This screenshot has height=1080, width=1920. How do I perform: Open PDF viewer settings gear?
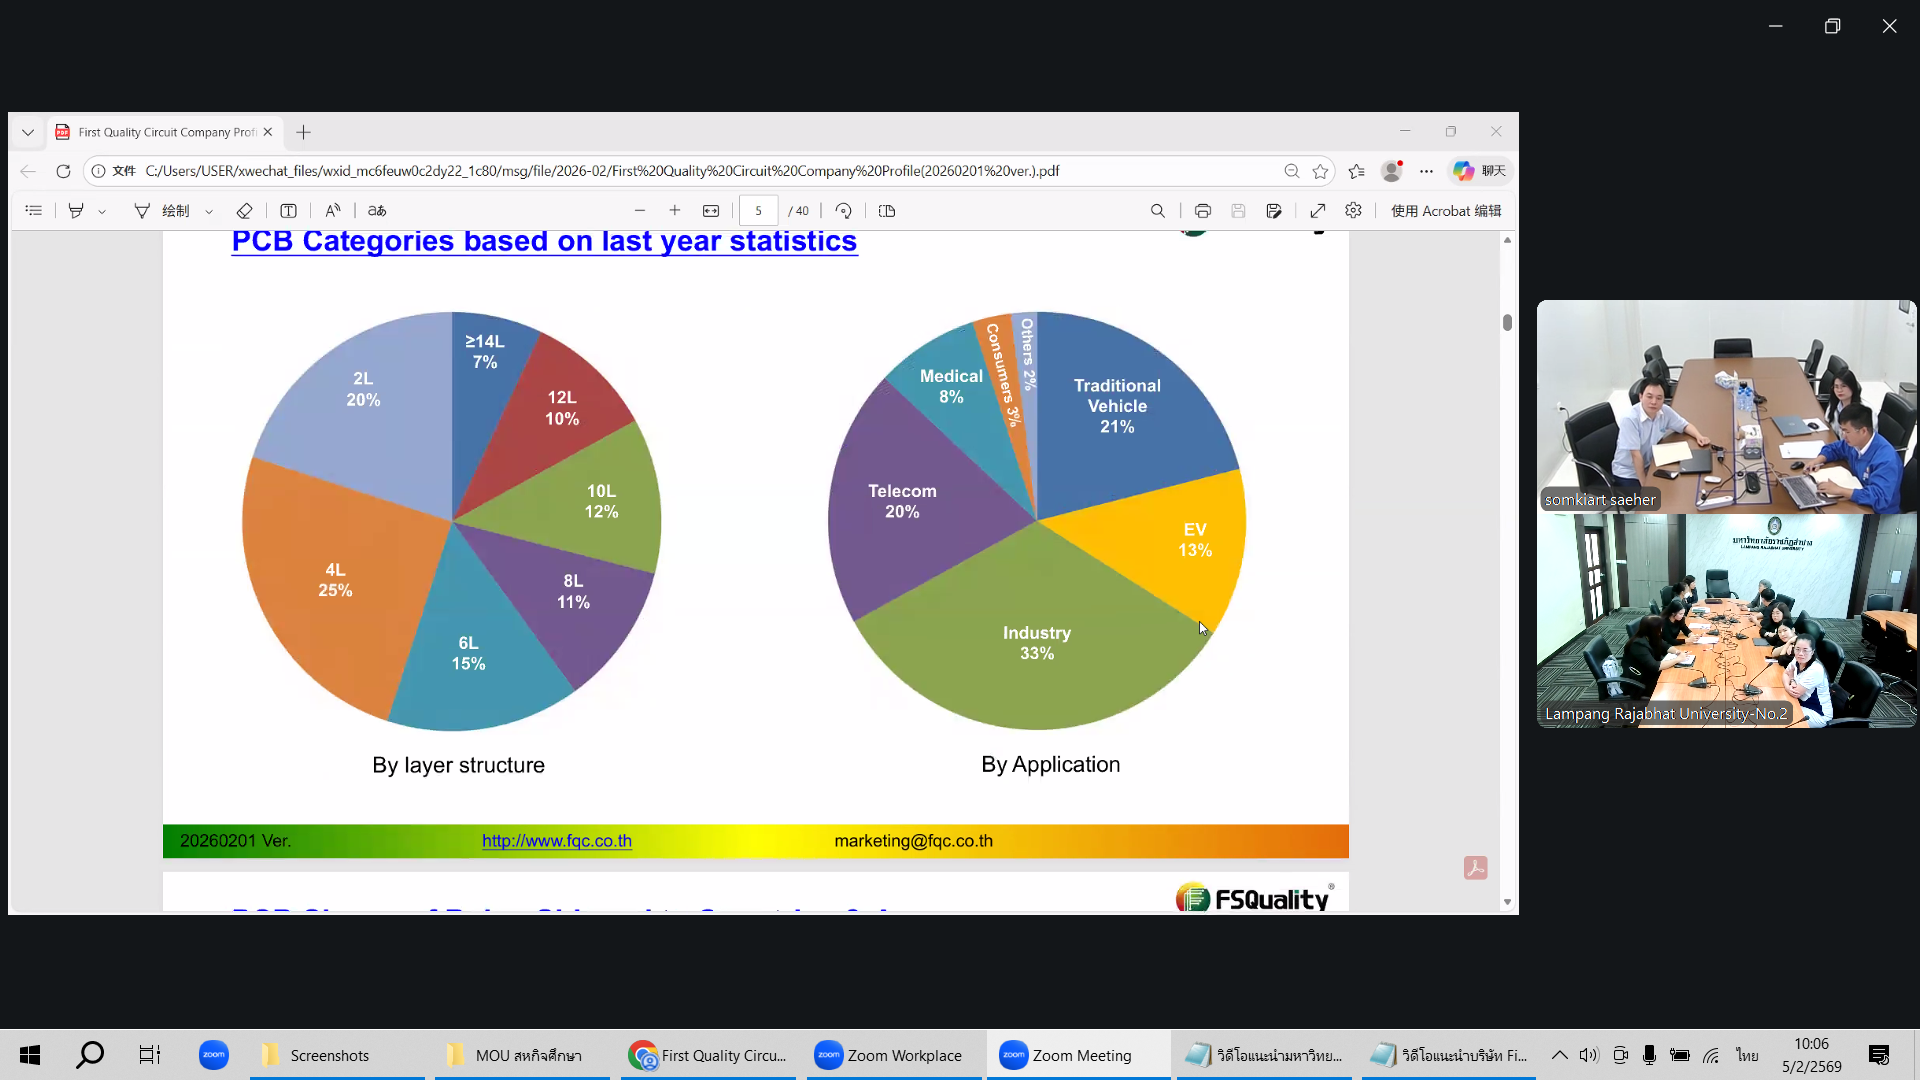pyautogui.click(x=1353, y=211)
